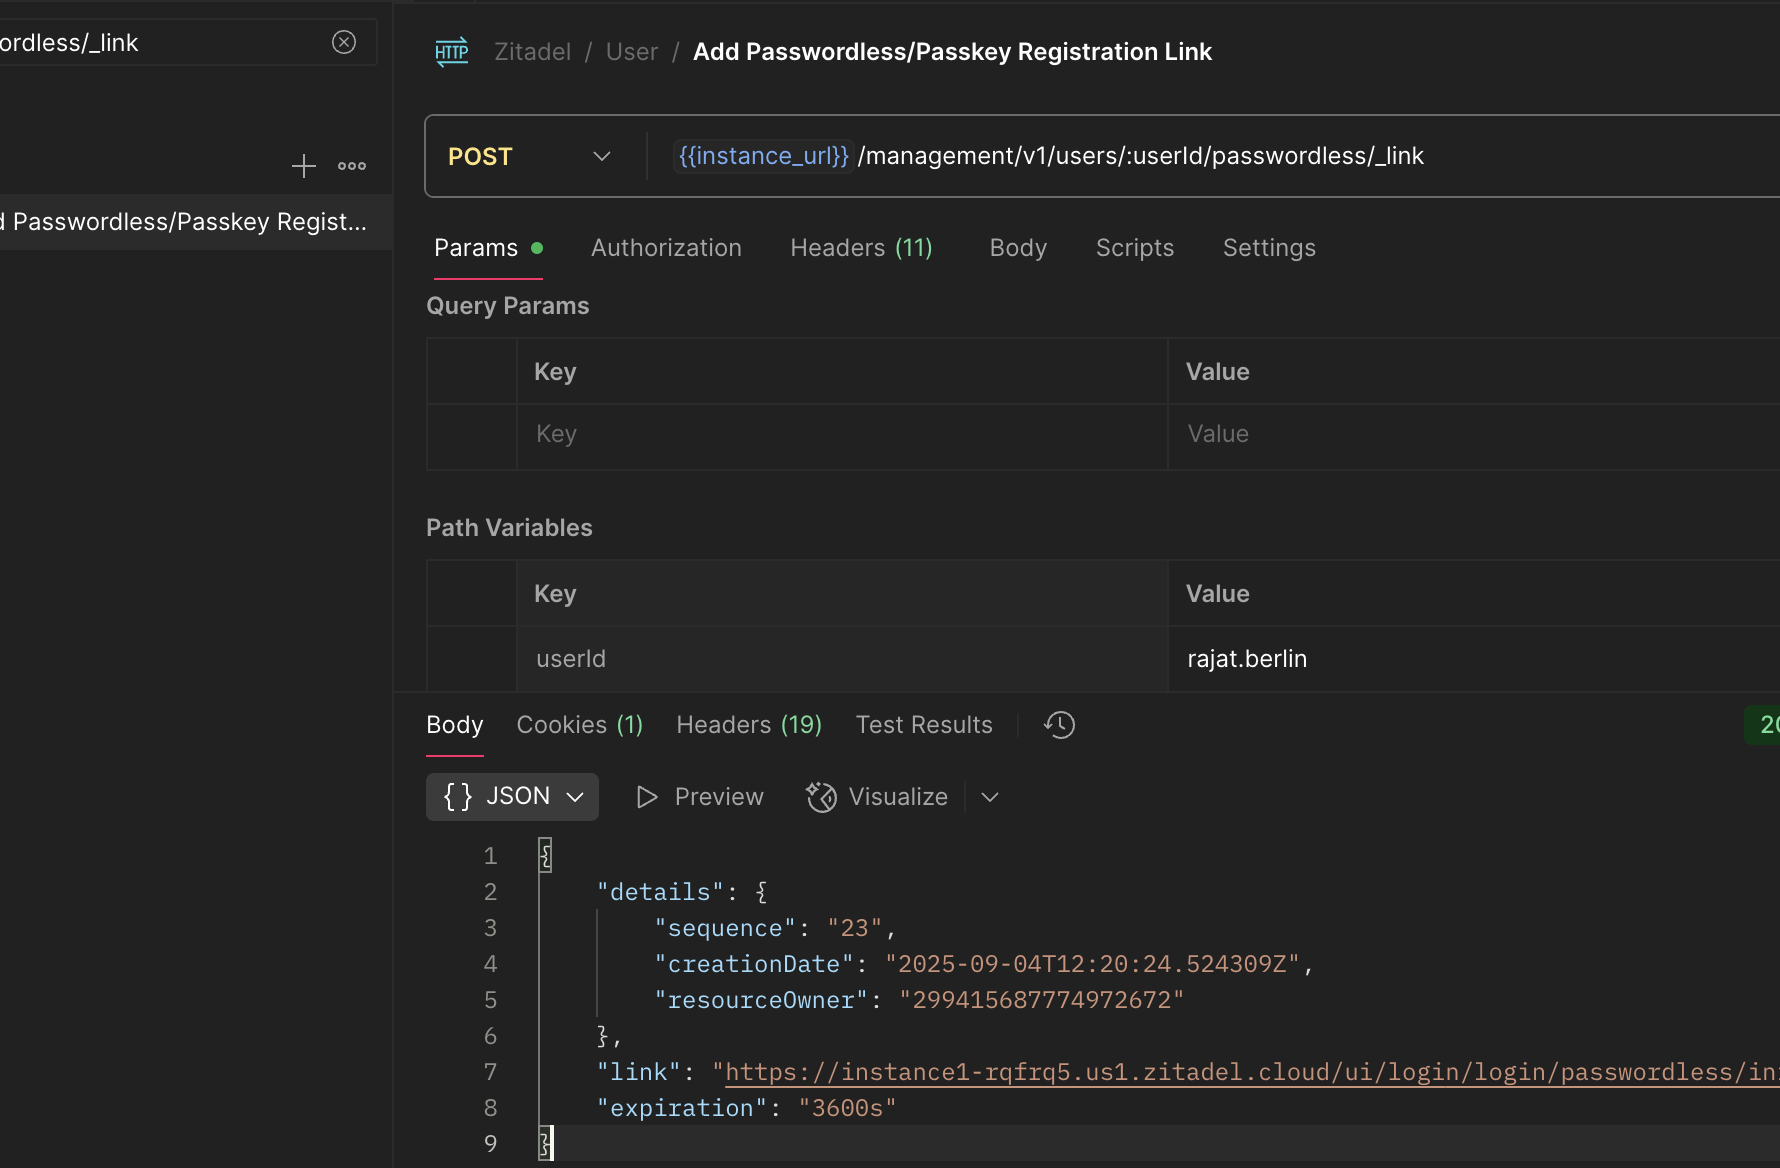1780x1168 pixels.
Task: Click the plus icon to add a collection
Action: pyautogui.click(x=304, y=166)
